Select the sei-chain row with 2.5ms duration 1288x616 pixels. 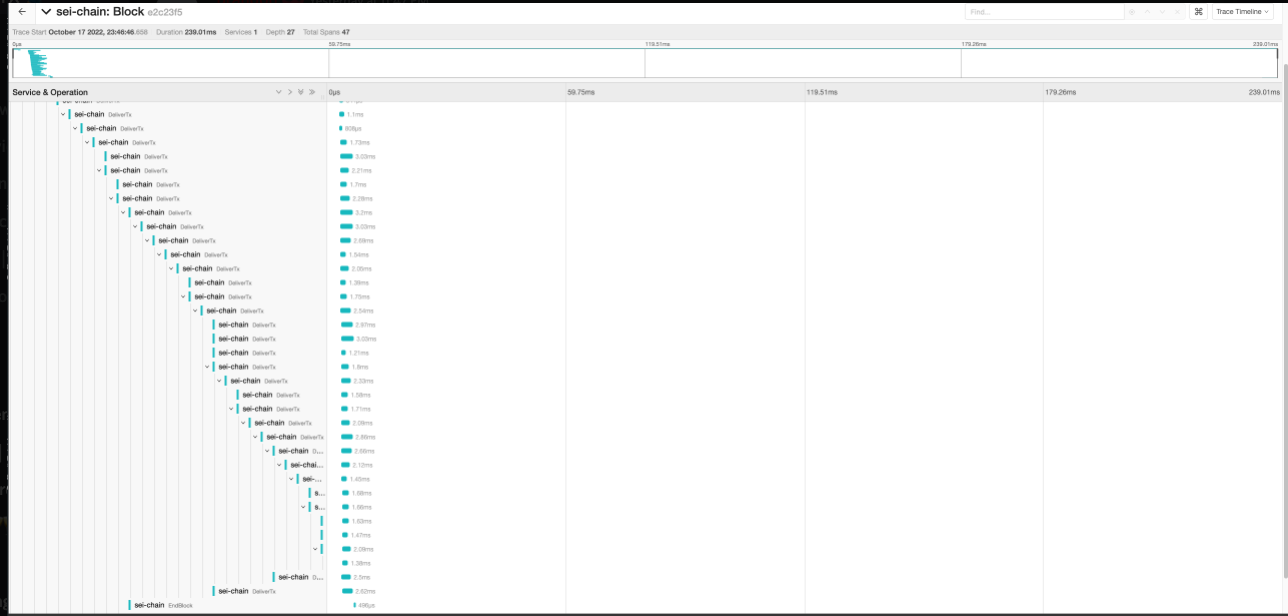(x=300, y=577)
